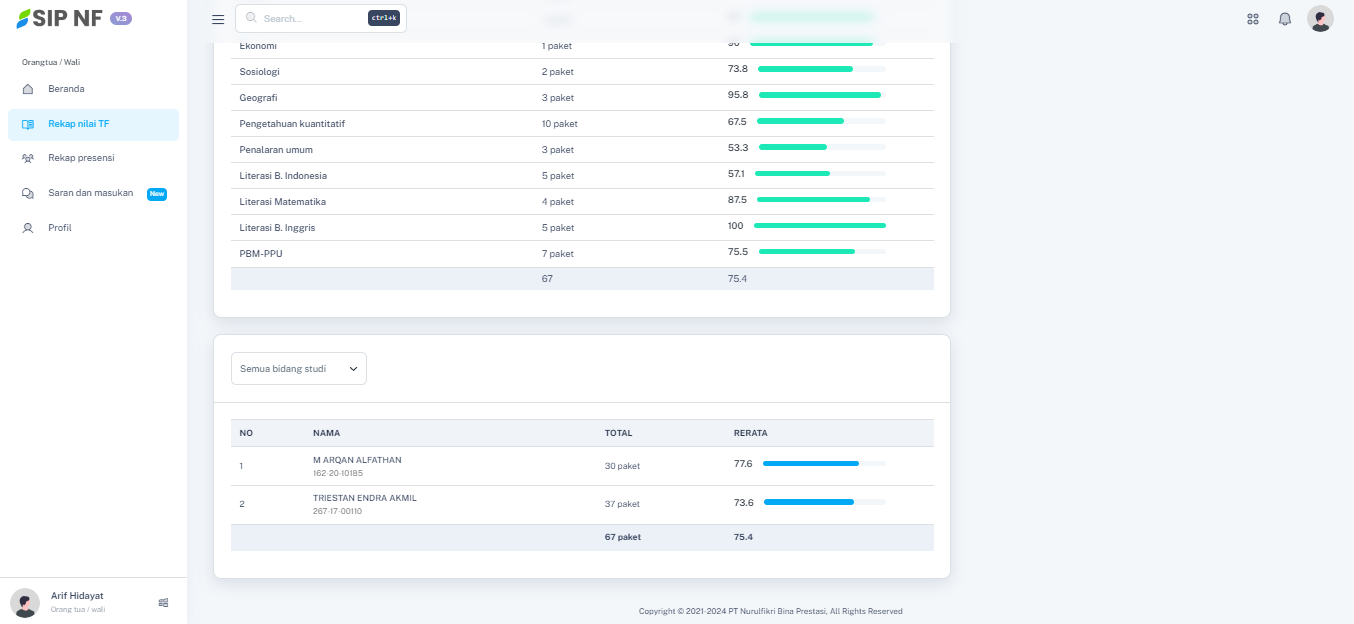Viewport: 1354px width, 624px height.
Task: Go to the Rekap presensi menu
Action: pos(81,158)
